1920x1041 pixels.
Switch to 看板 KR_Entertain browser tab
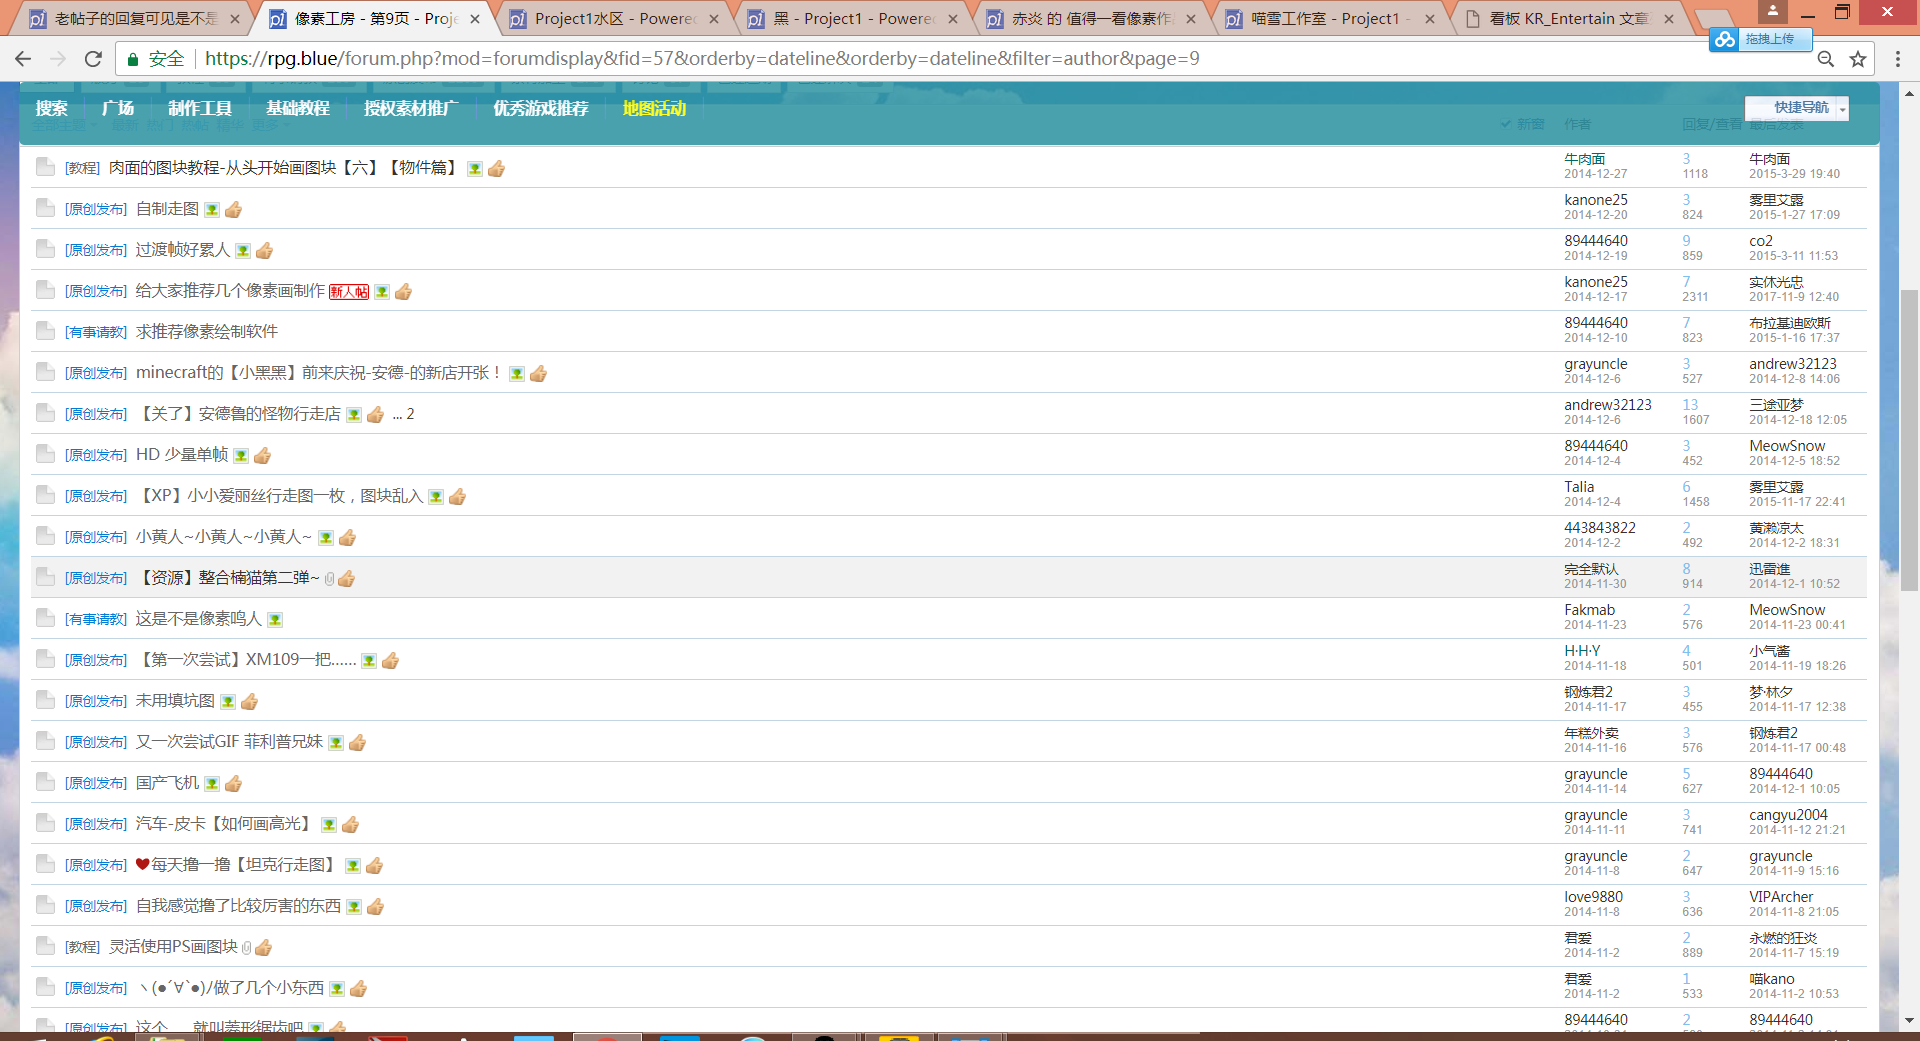click(1568, 18)
